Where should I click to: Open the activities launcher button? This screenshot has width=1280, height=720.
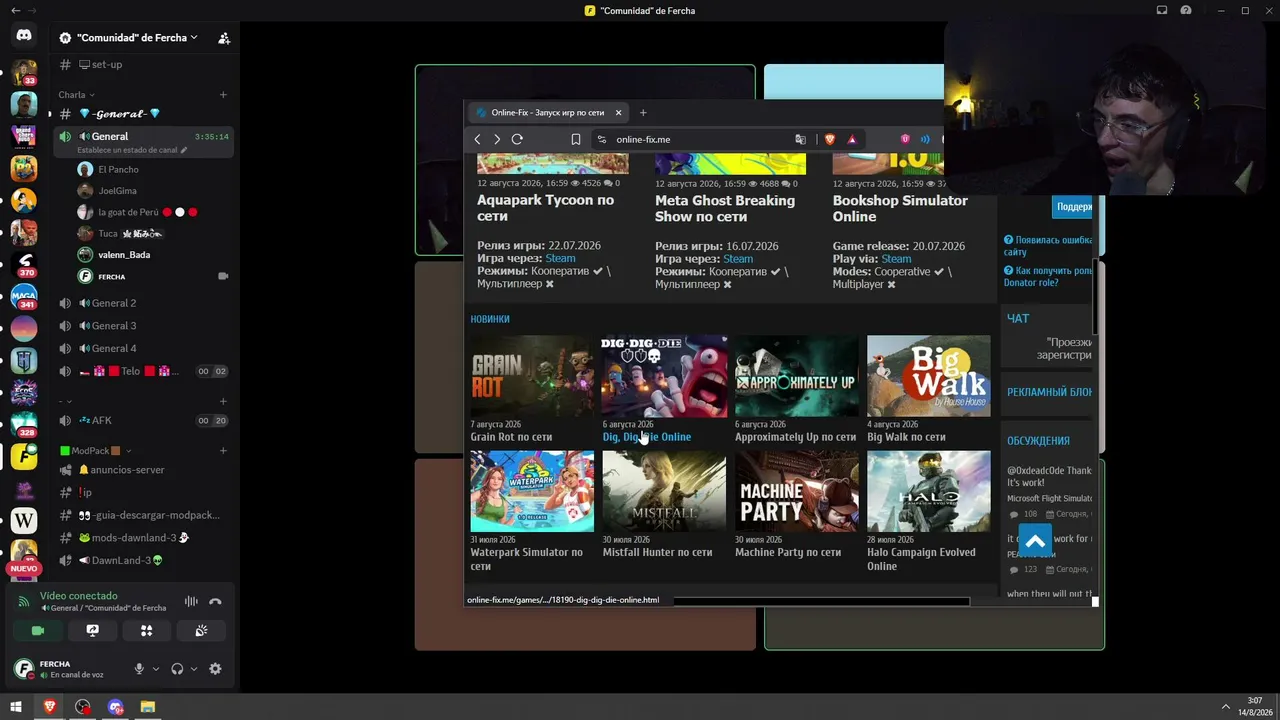click(147, 631)
